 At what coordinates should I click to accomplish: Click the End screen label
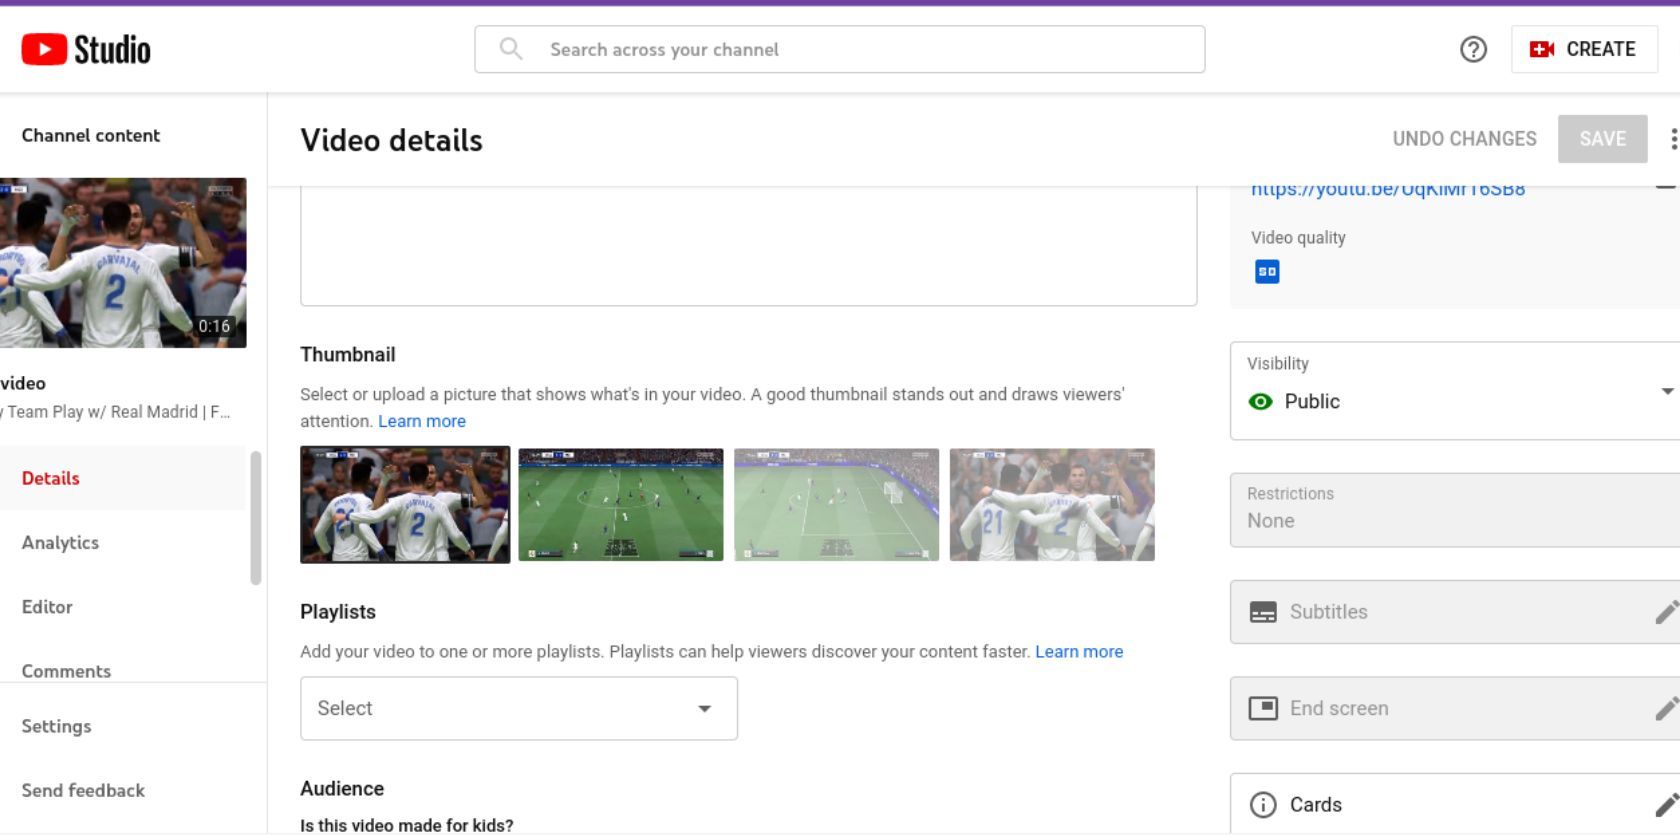click(1339, 708)
